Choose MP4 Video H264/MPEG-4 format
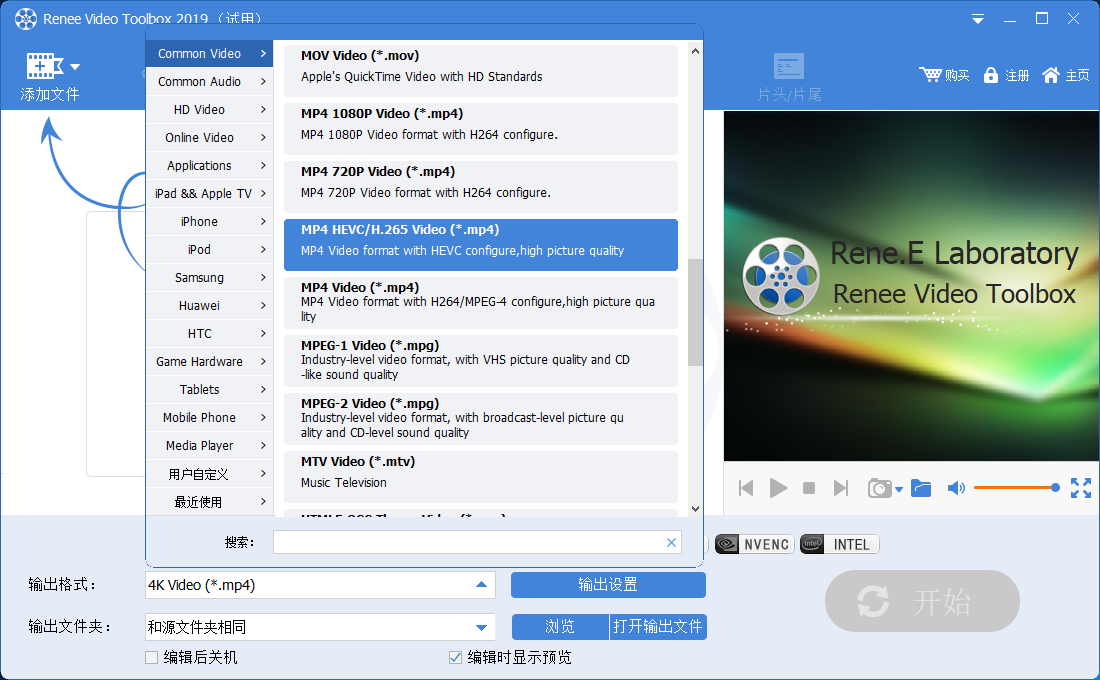The height and width of the screenshot is (680, 1100). pos(481,302)
